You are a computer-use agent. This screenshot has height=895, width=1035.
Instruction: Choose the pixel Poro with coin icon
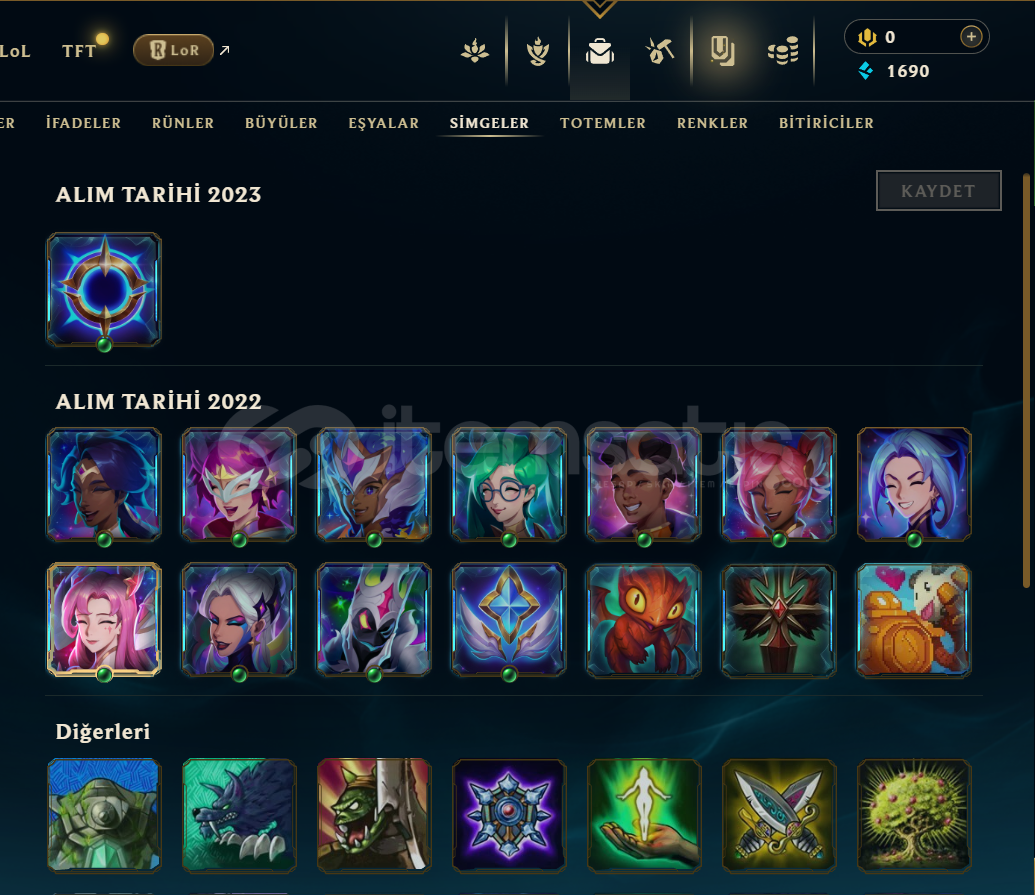[914, 620]
